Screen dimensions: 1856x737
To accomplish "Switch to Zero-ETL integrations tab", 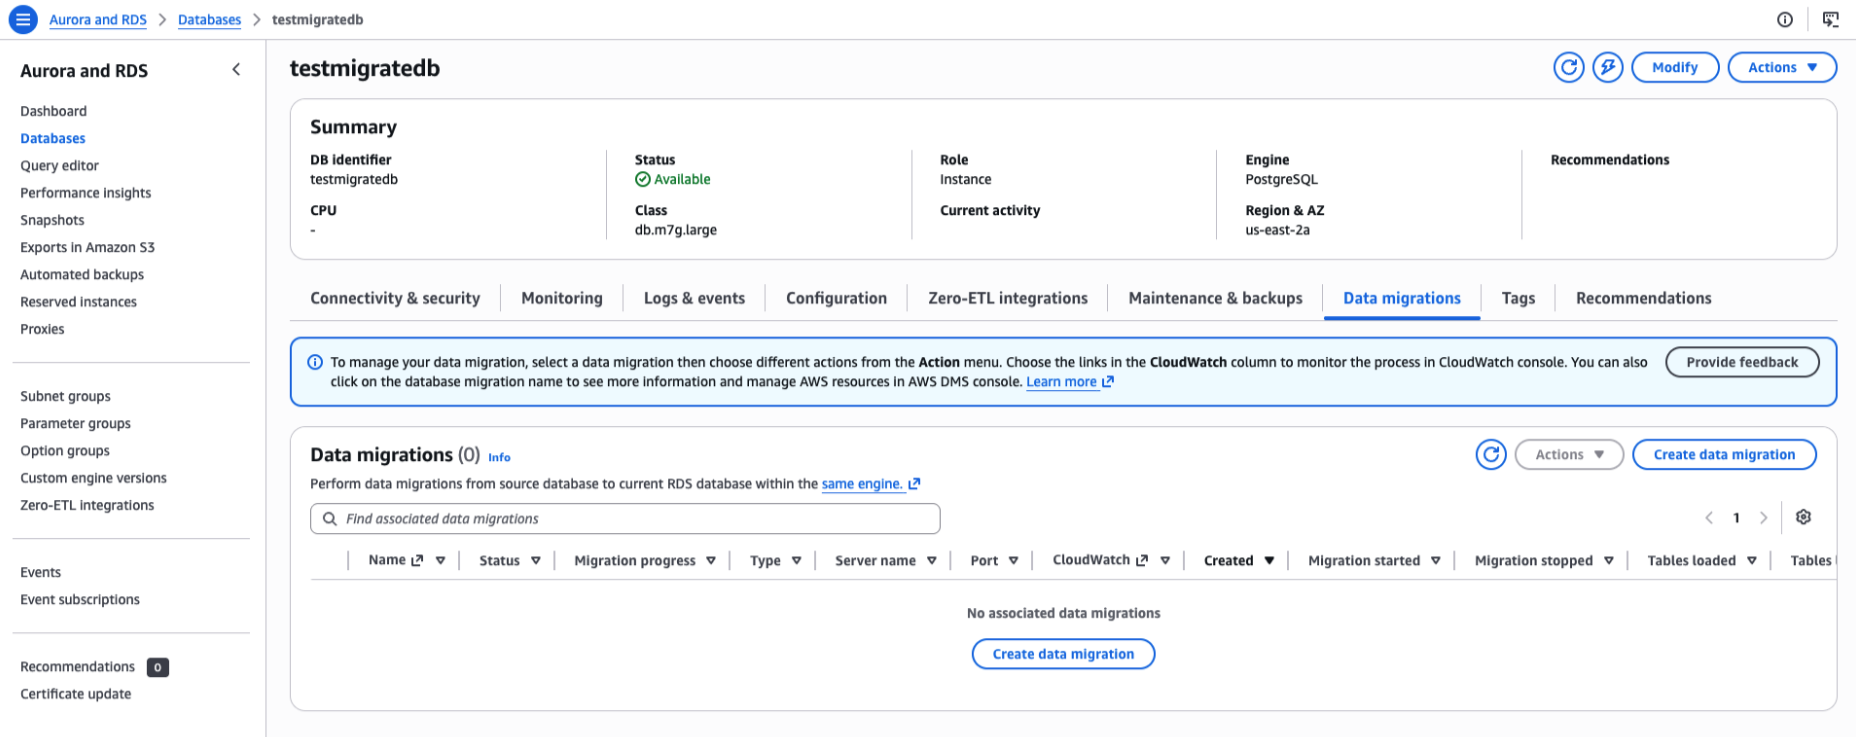I will [x=1008, y=298].
